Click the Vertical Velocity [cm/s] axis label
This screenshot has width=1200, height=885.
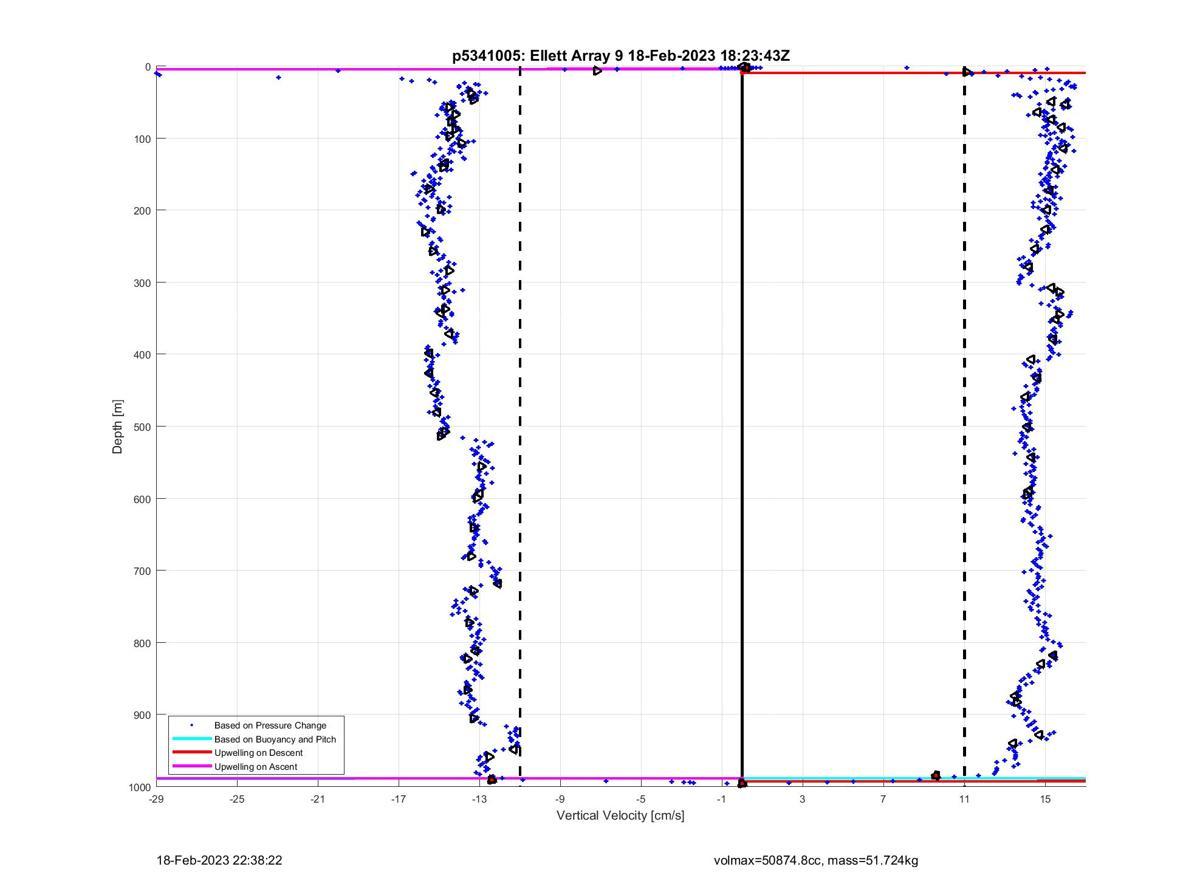[620, 816]
